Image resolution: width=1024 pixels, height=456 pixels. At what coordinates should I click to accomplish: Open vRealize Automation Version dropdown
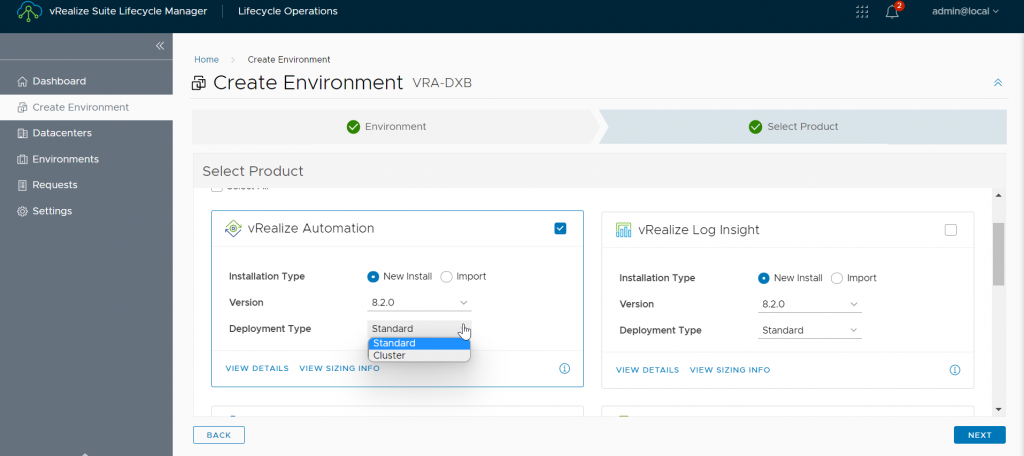point(419,303)
